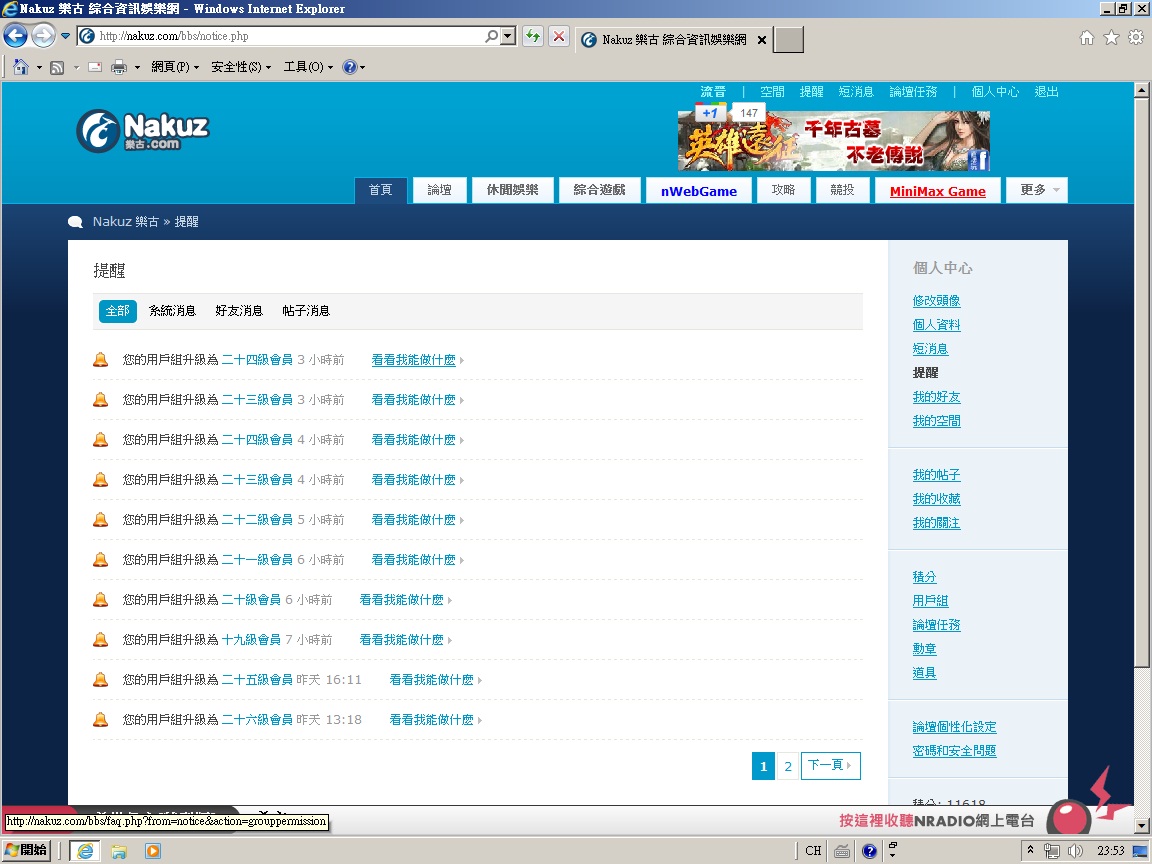Click the Stop loading X icon
The height and width of the screenshot is (864, 1152).
point(559,37)
